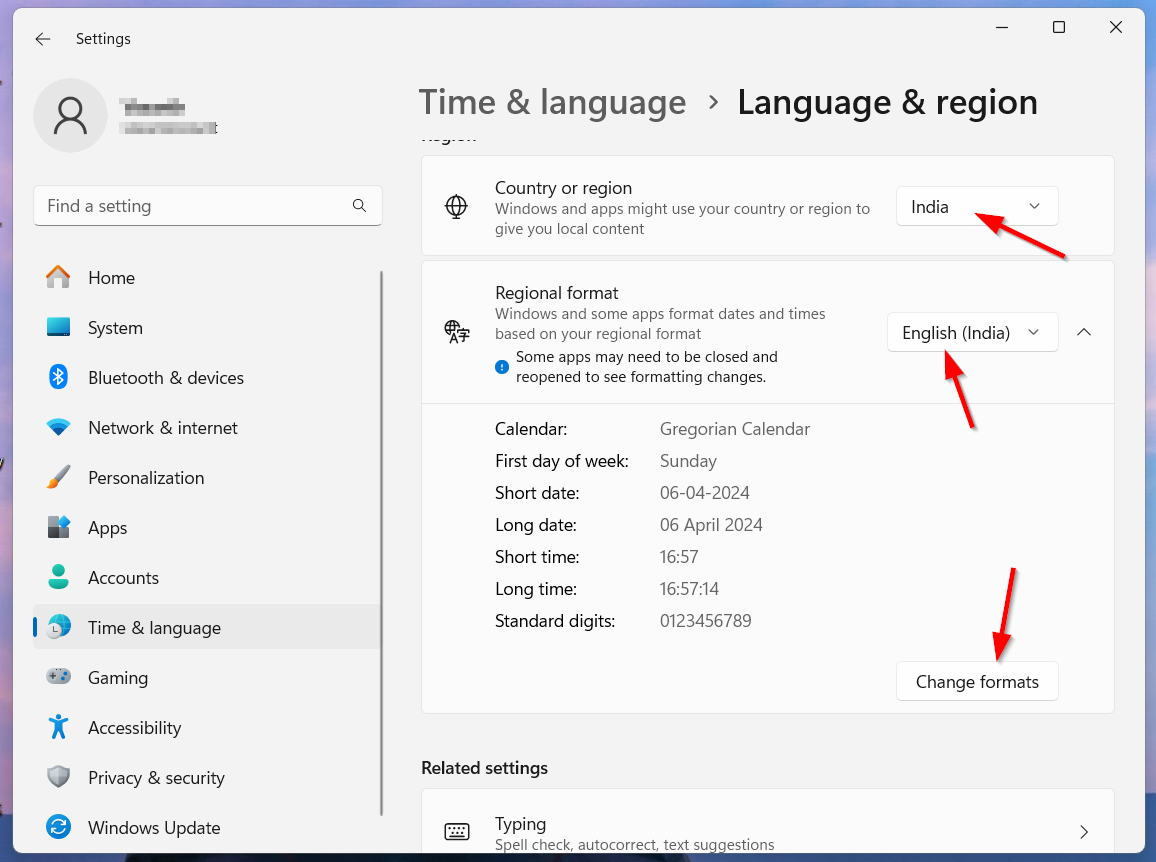1156x862 pixels.
Task: Open Windows Update page
Action: pos(207,827)
